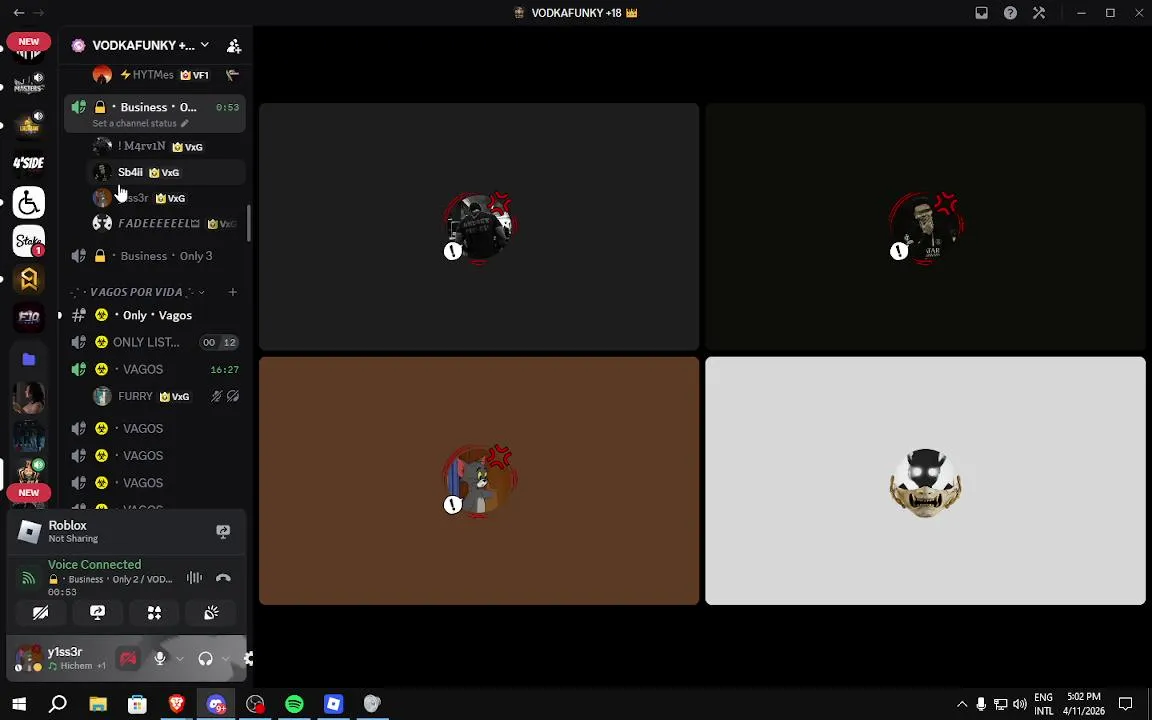The width and height of the screenshot is (1152, 720).
Task: Open Roblox from taskbar
Action: [334, 704]
